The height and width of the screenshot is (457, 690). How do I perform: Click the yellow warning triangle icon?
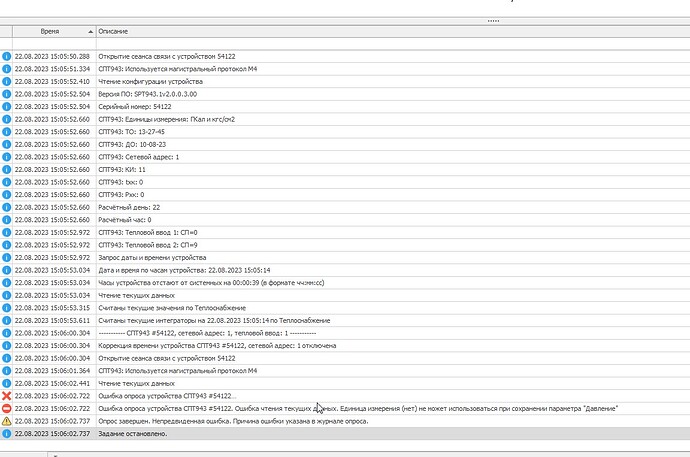[x=7, y=421]
